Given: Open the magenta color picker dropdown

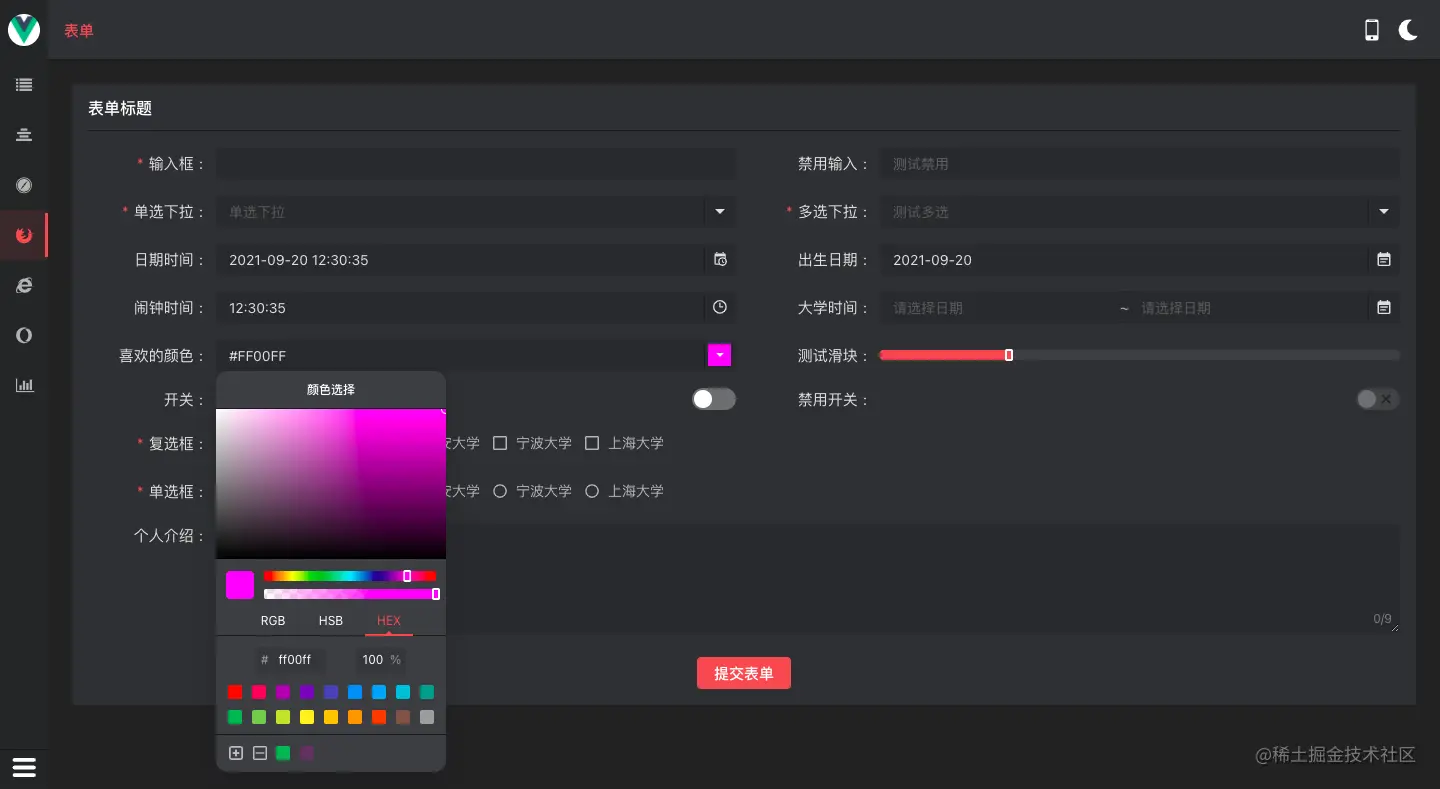Looking at the screenshot, I should (x=719, y=355).
